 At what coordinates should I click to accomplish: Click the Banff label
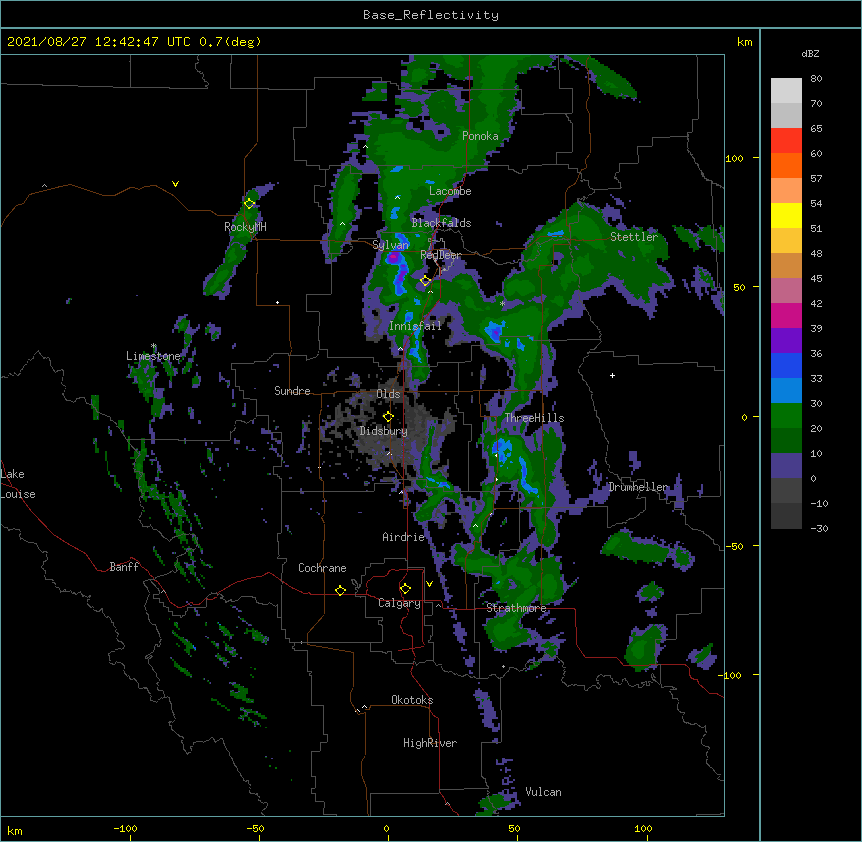(124, 567)
